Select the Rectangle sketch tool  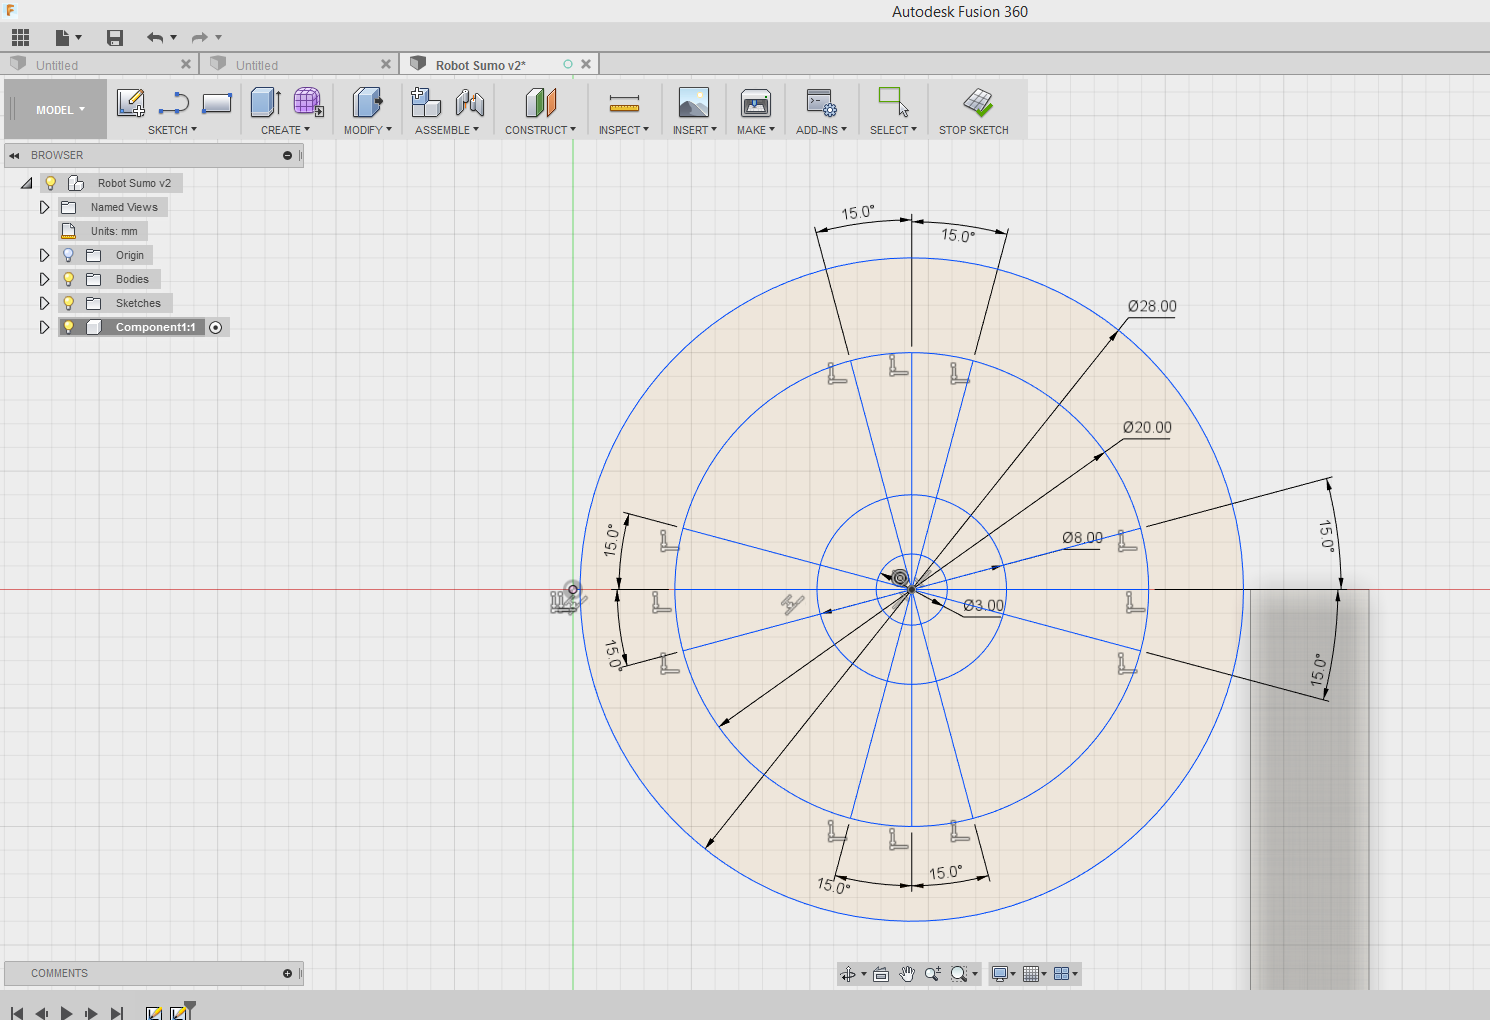point(217,102)
